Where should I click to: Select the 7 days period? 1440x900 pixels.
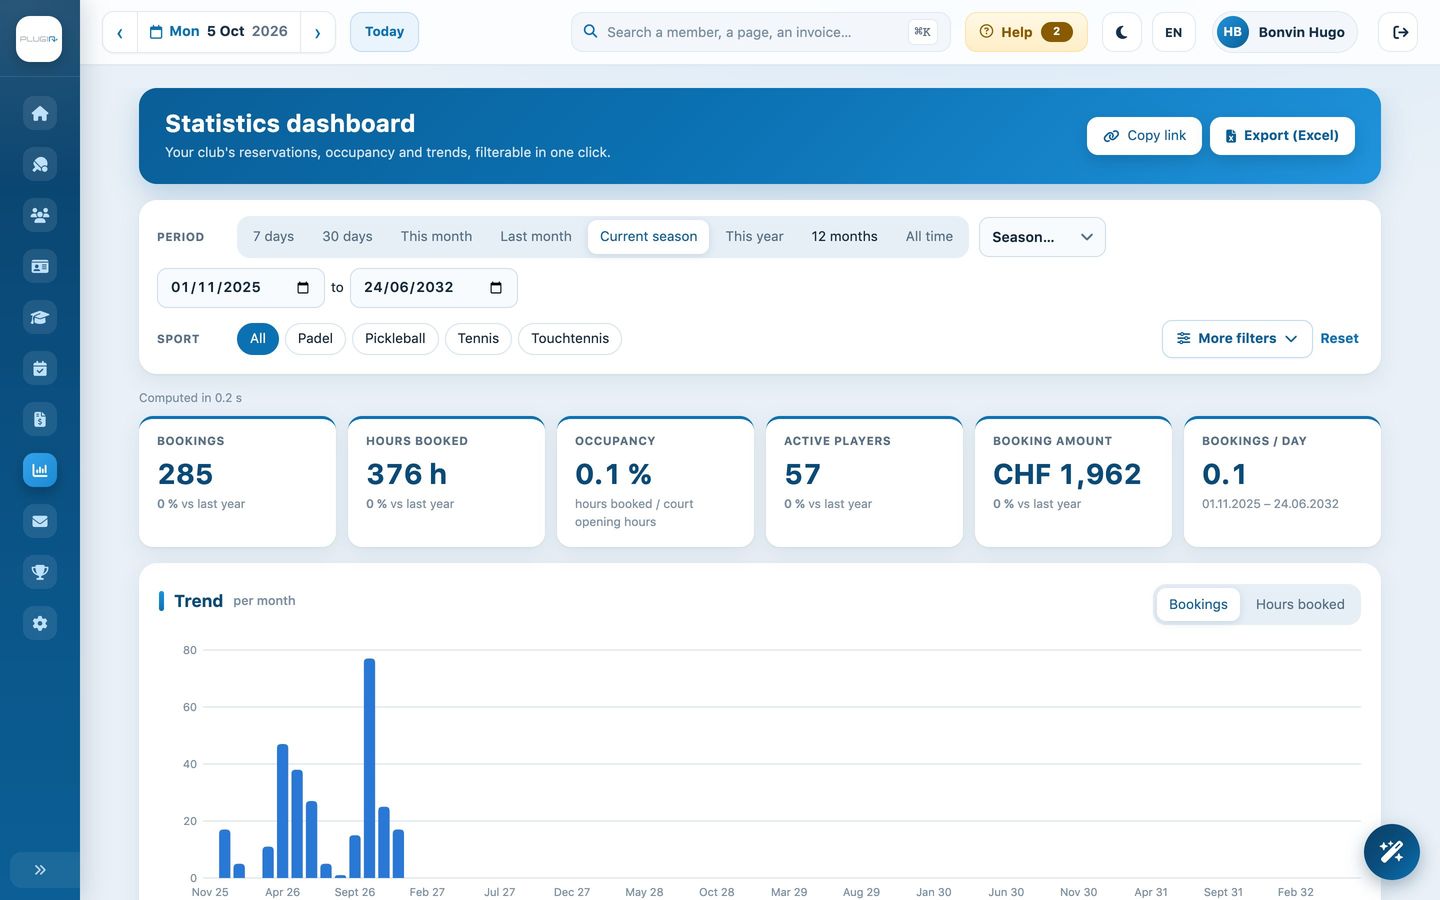pos(273,237)
